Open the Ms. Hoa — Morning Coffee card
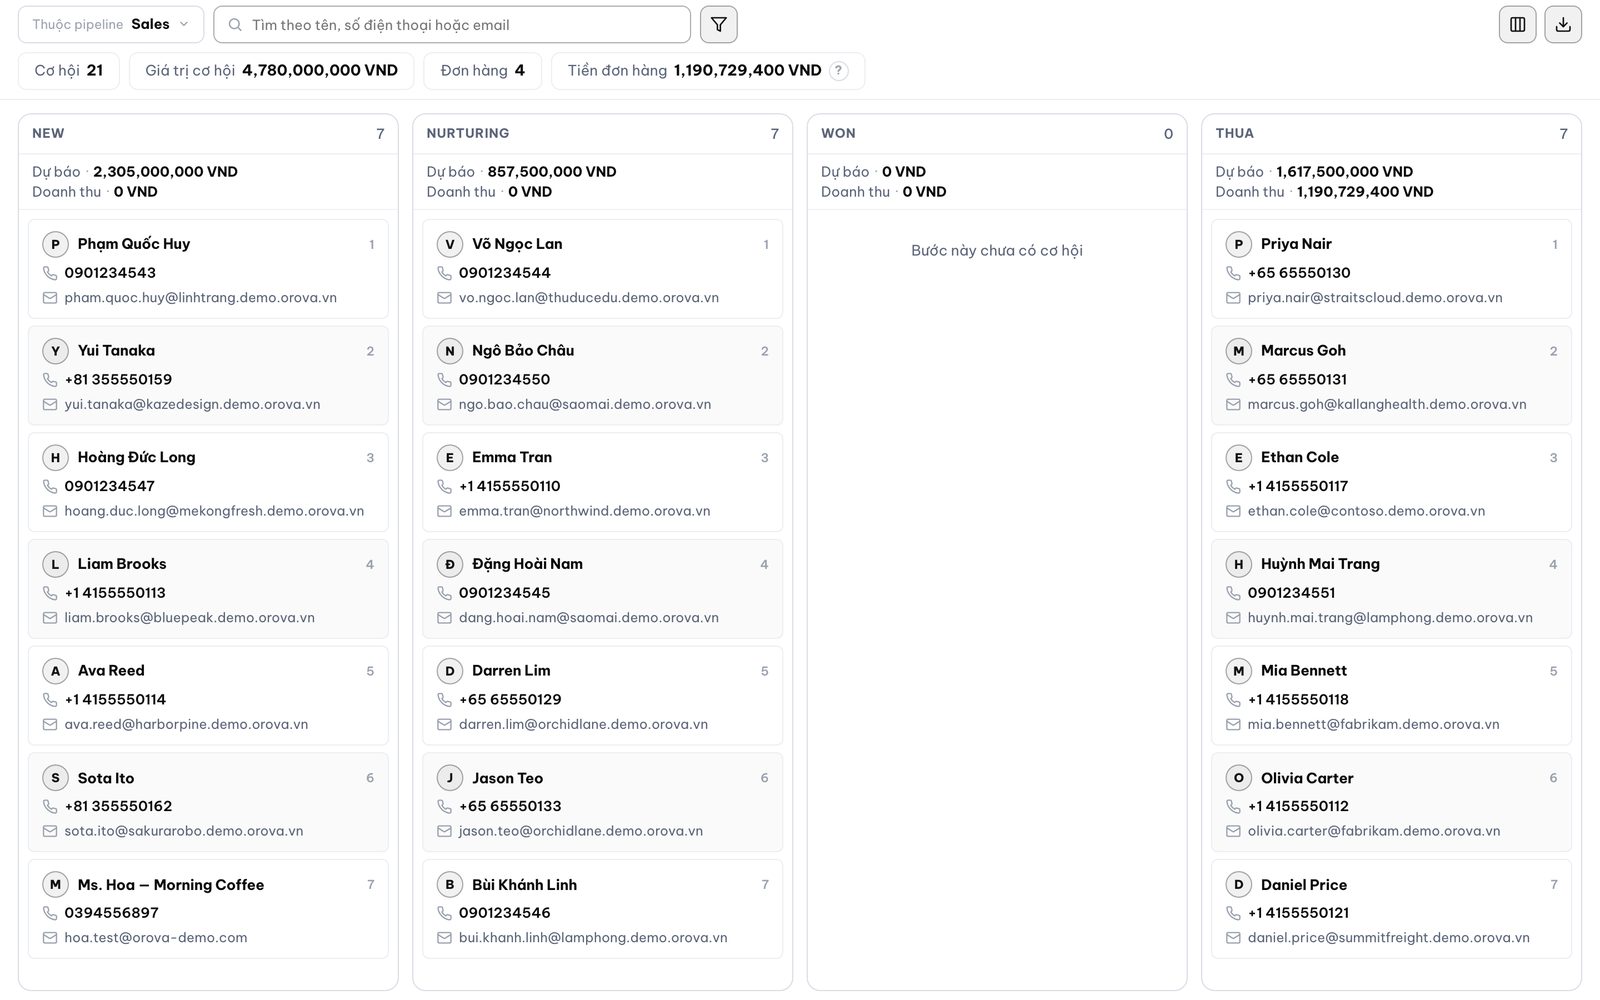 [x=208, y=910]
